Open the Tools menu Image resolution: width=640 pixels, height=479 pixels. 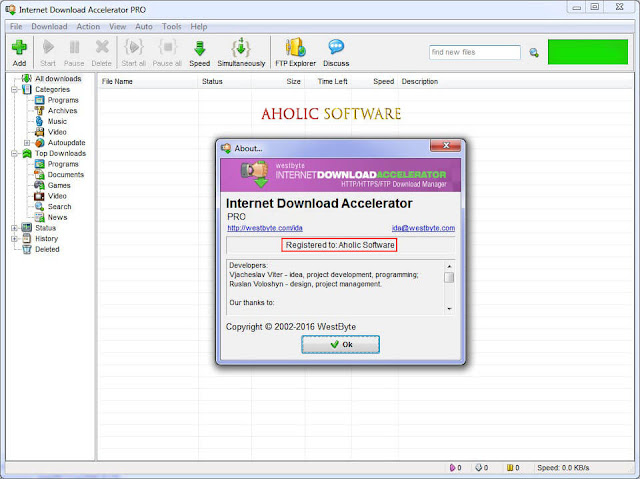point(171,27)
